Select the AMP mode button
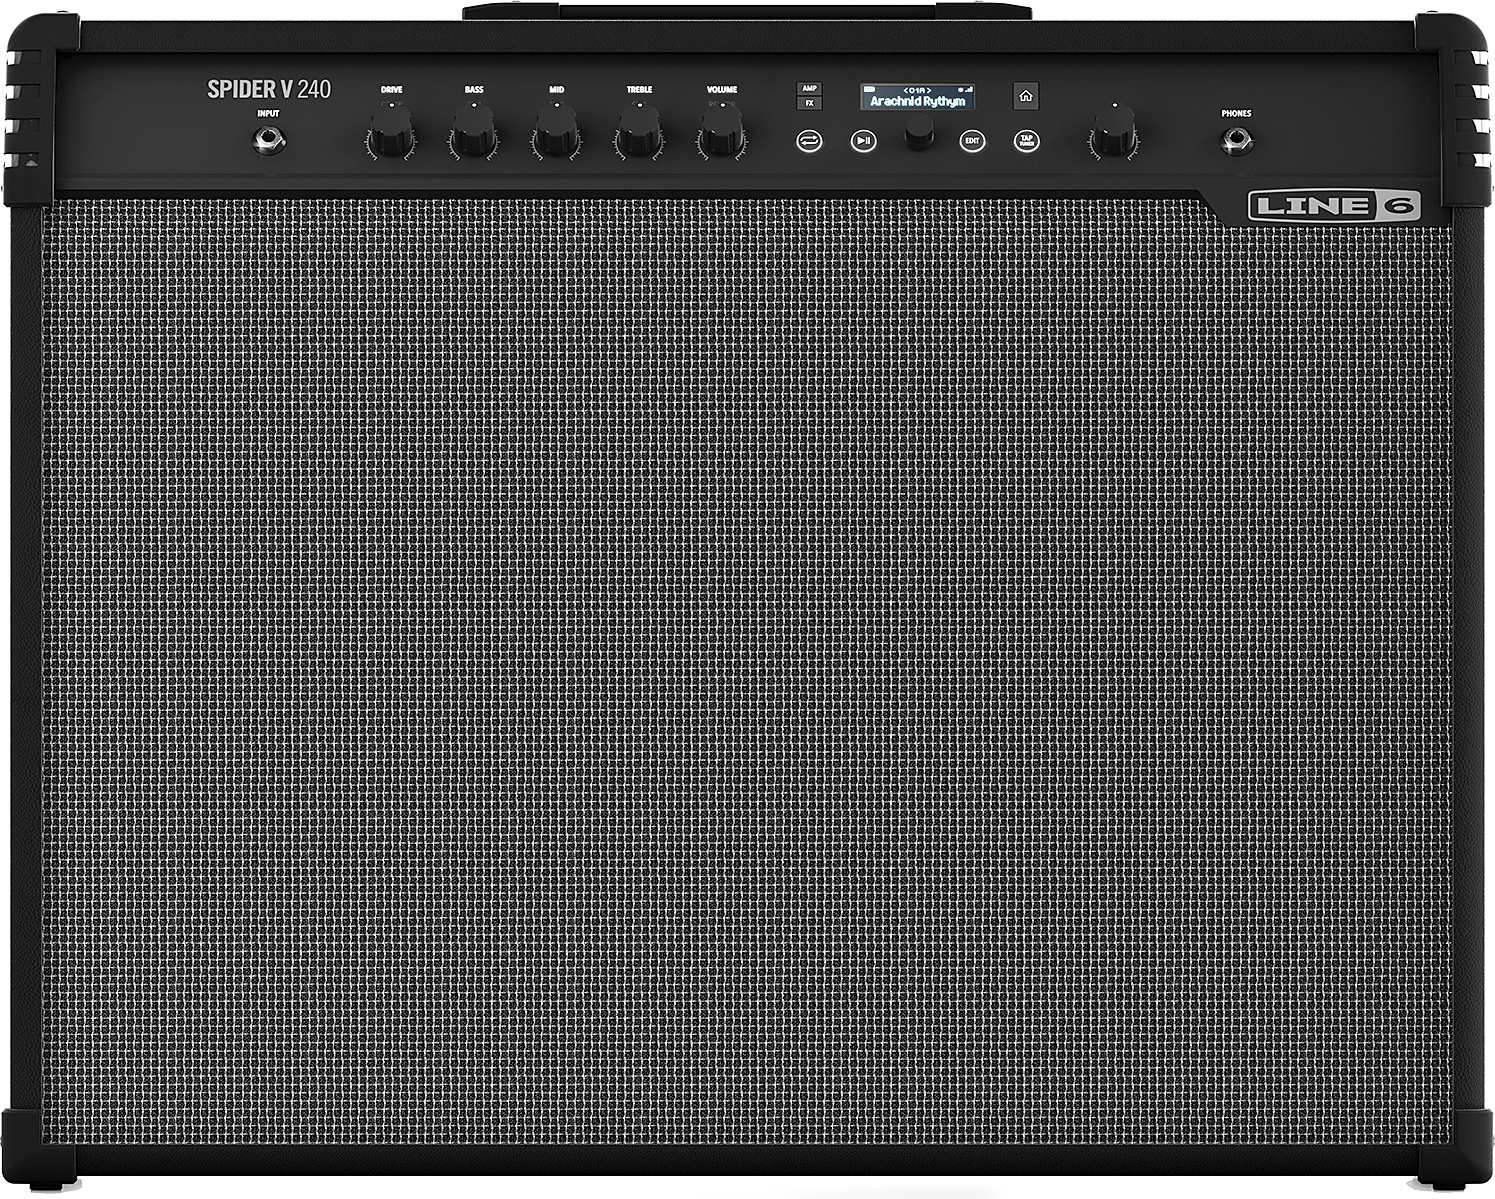Viewport: 1495px width, 1199px height. [x=809, y=88]
